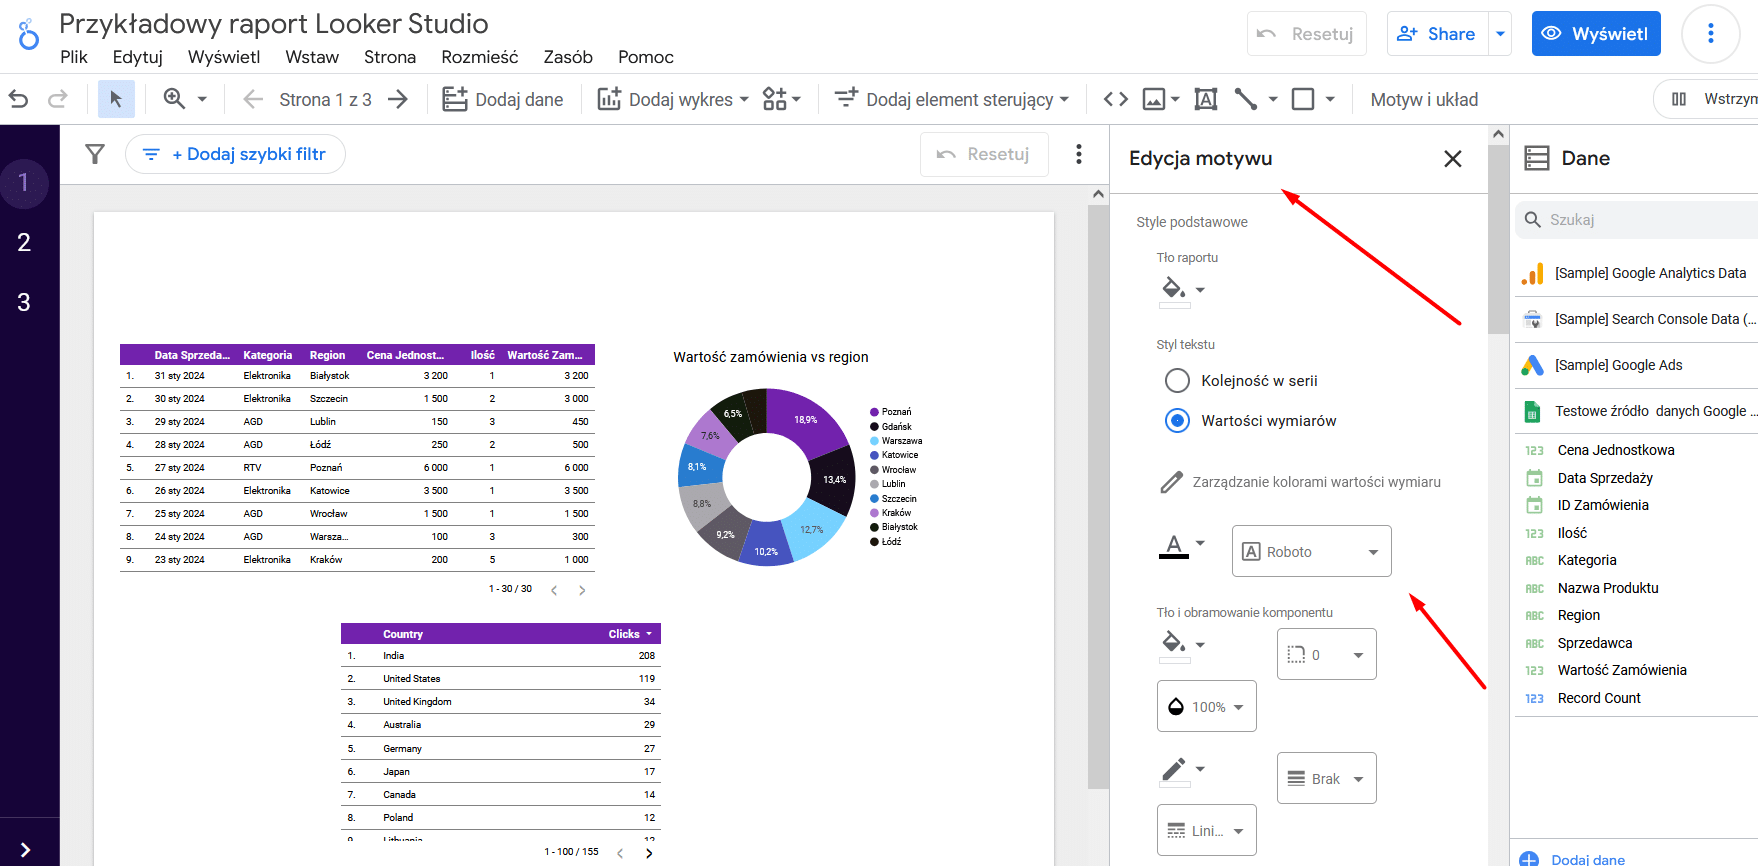Screen dimensions: 1758x866
Task: Select the line drawing tool
Action: 1246,99
